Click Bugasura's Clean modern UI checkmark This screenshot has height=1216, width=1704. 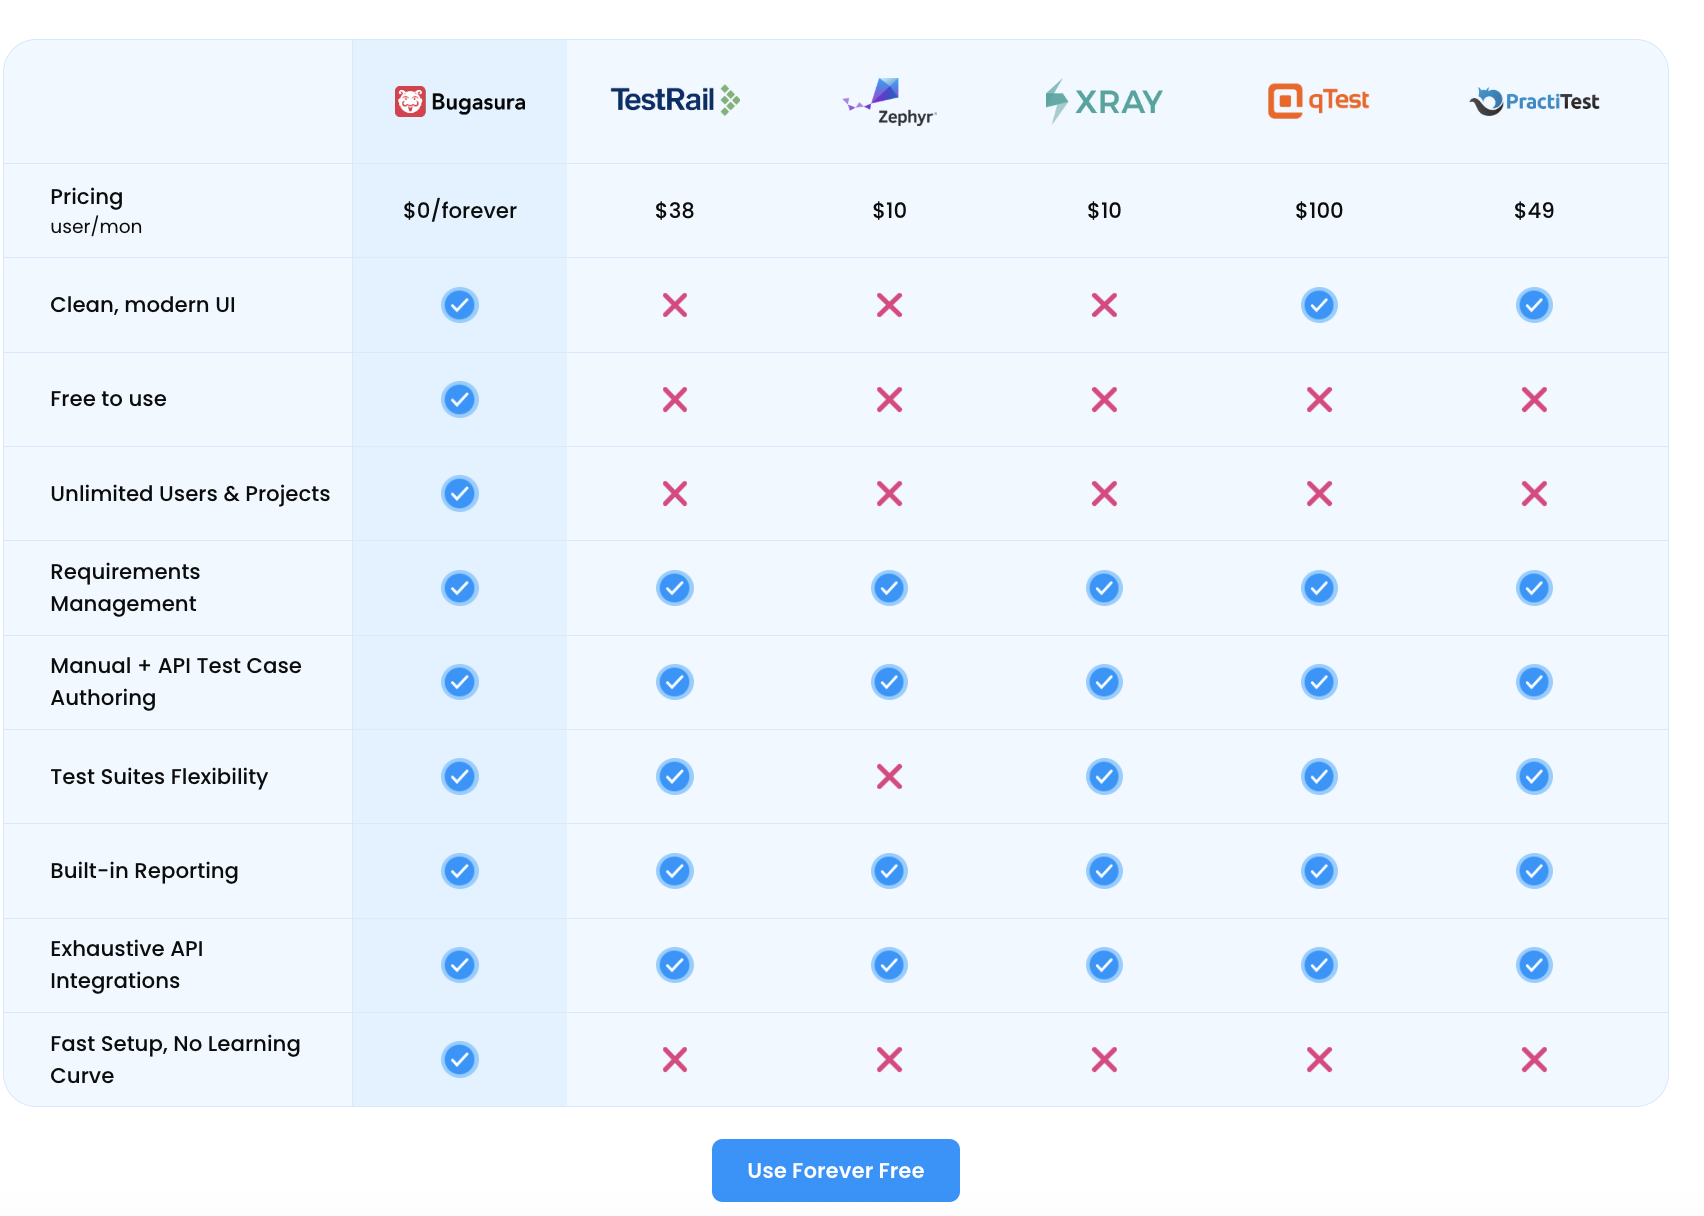click(x=460, y=305)
